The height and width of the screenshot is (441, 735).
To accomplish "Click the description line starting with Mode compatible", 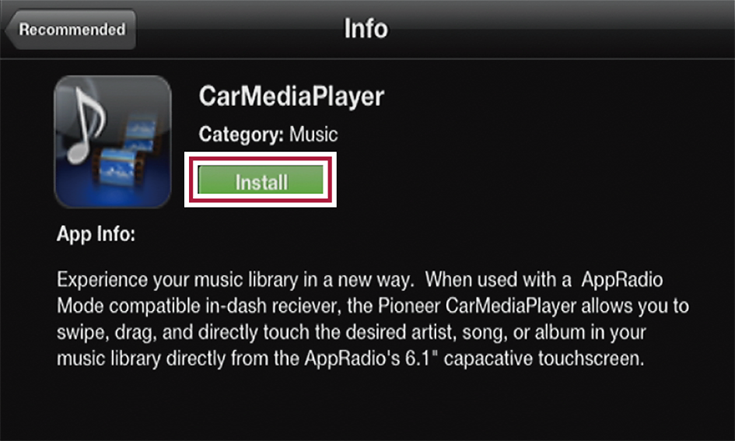I will coord(373,306).
